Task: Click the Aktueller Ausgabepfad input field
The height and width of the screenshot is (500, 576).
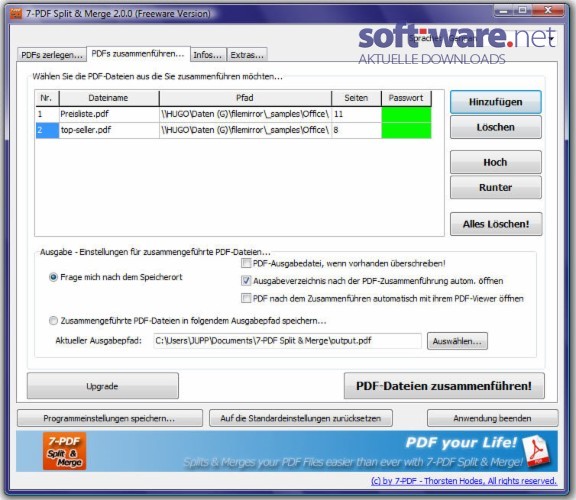Action: (x=287, y=341)
